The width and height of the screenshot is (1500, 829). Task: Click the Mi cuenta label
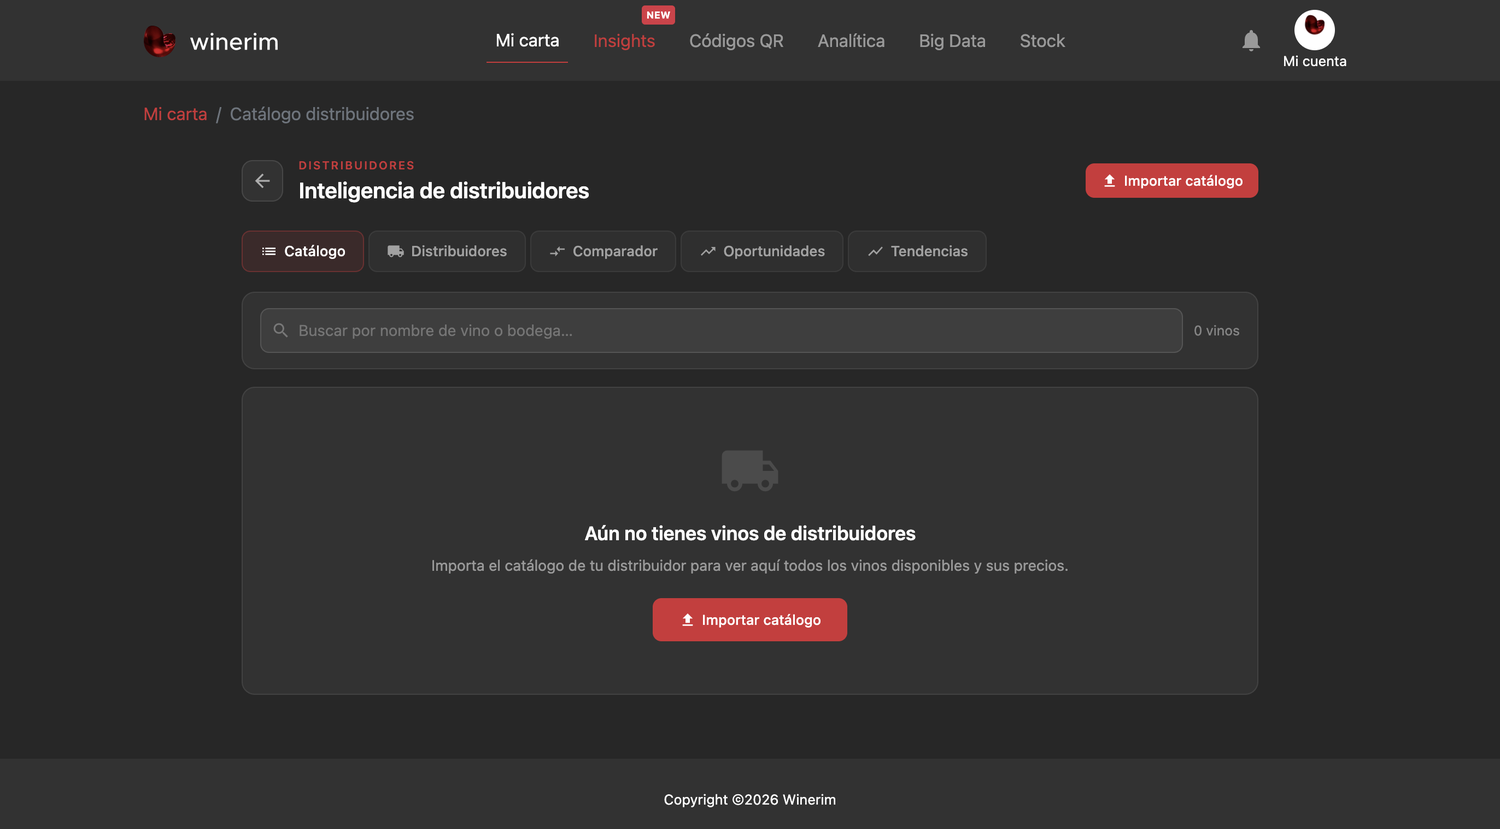point(1315,62)
